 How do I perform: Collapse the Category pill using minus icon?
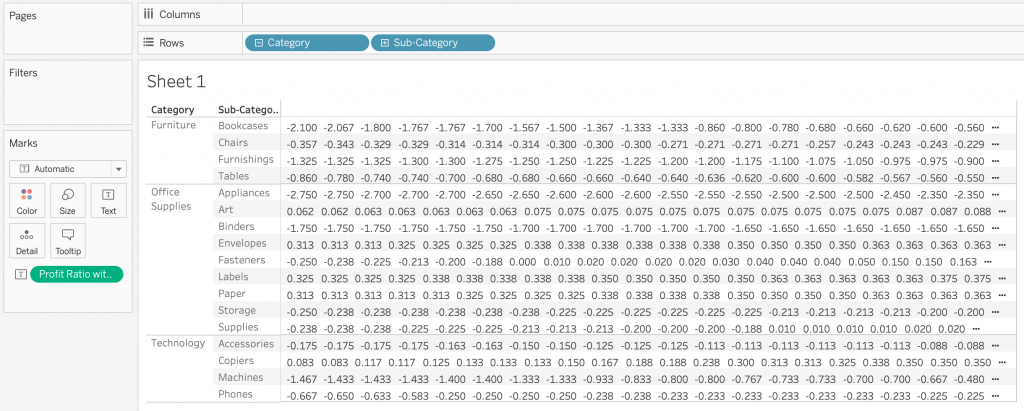click(259, 43)
